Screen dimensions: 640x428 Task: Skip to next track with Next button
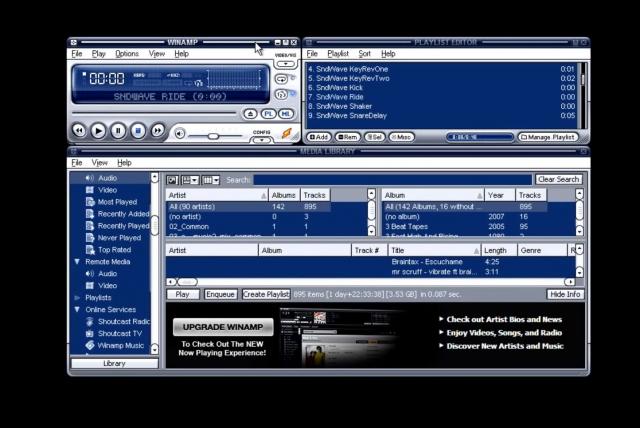point(158,131)
